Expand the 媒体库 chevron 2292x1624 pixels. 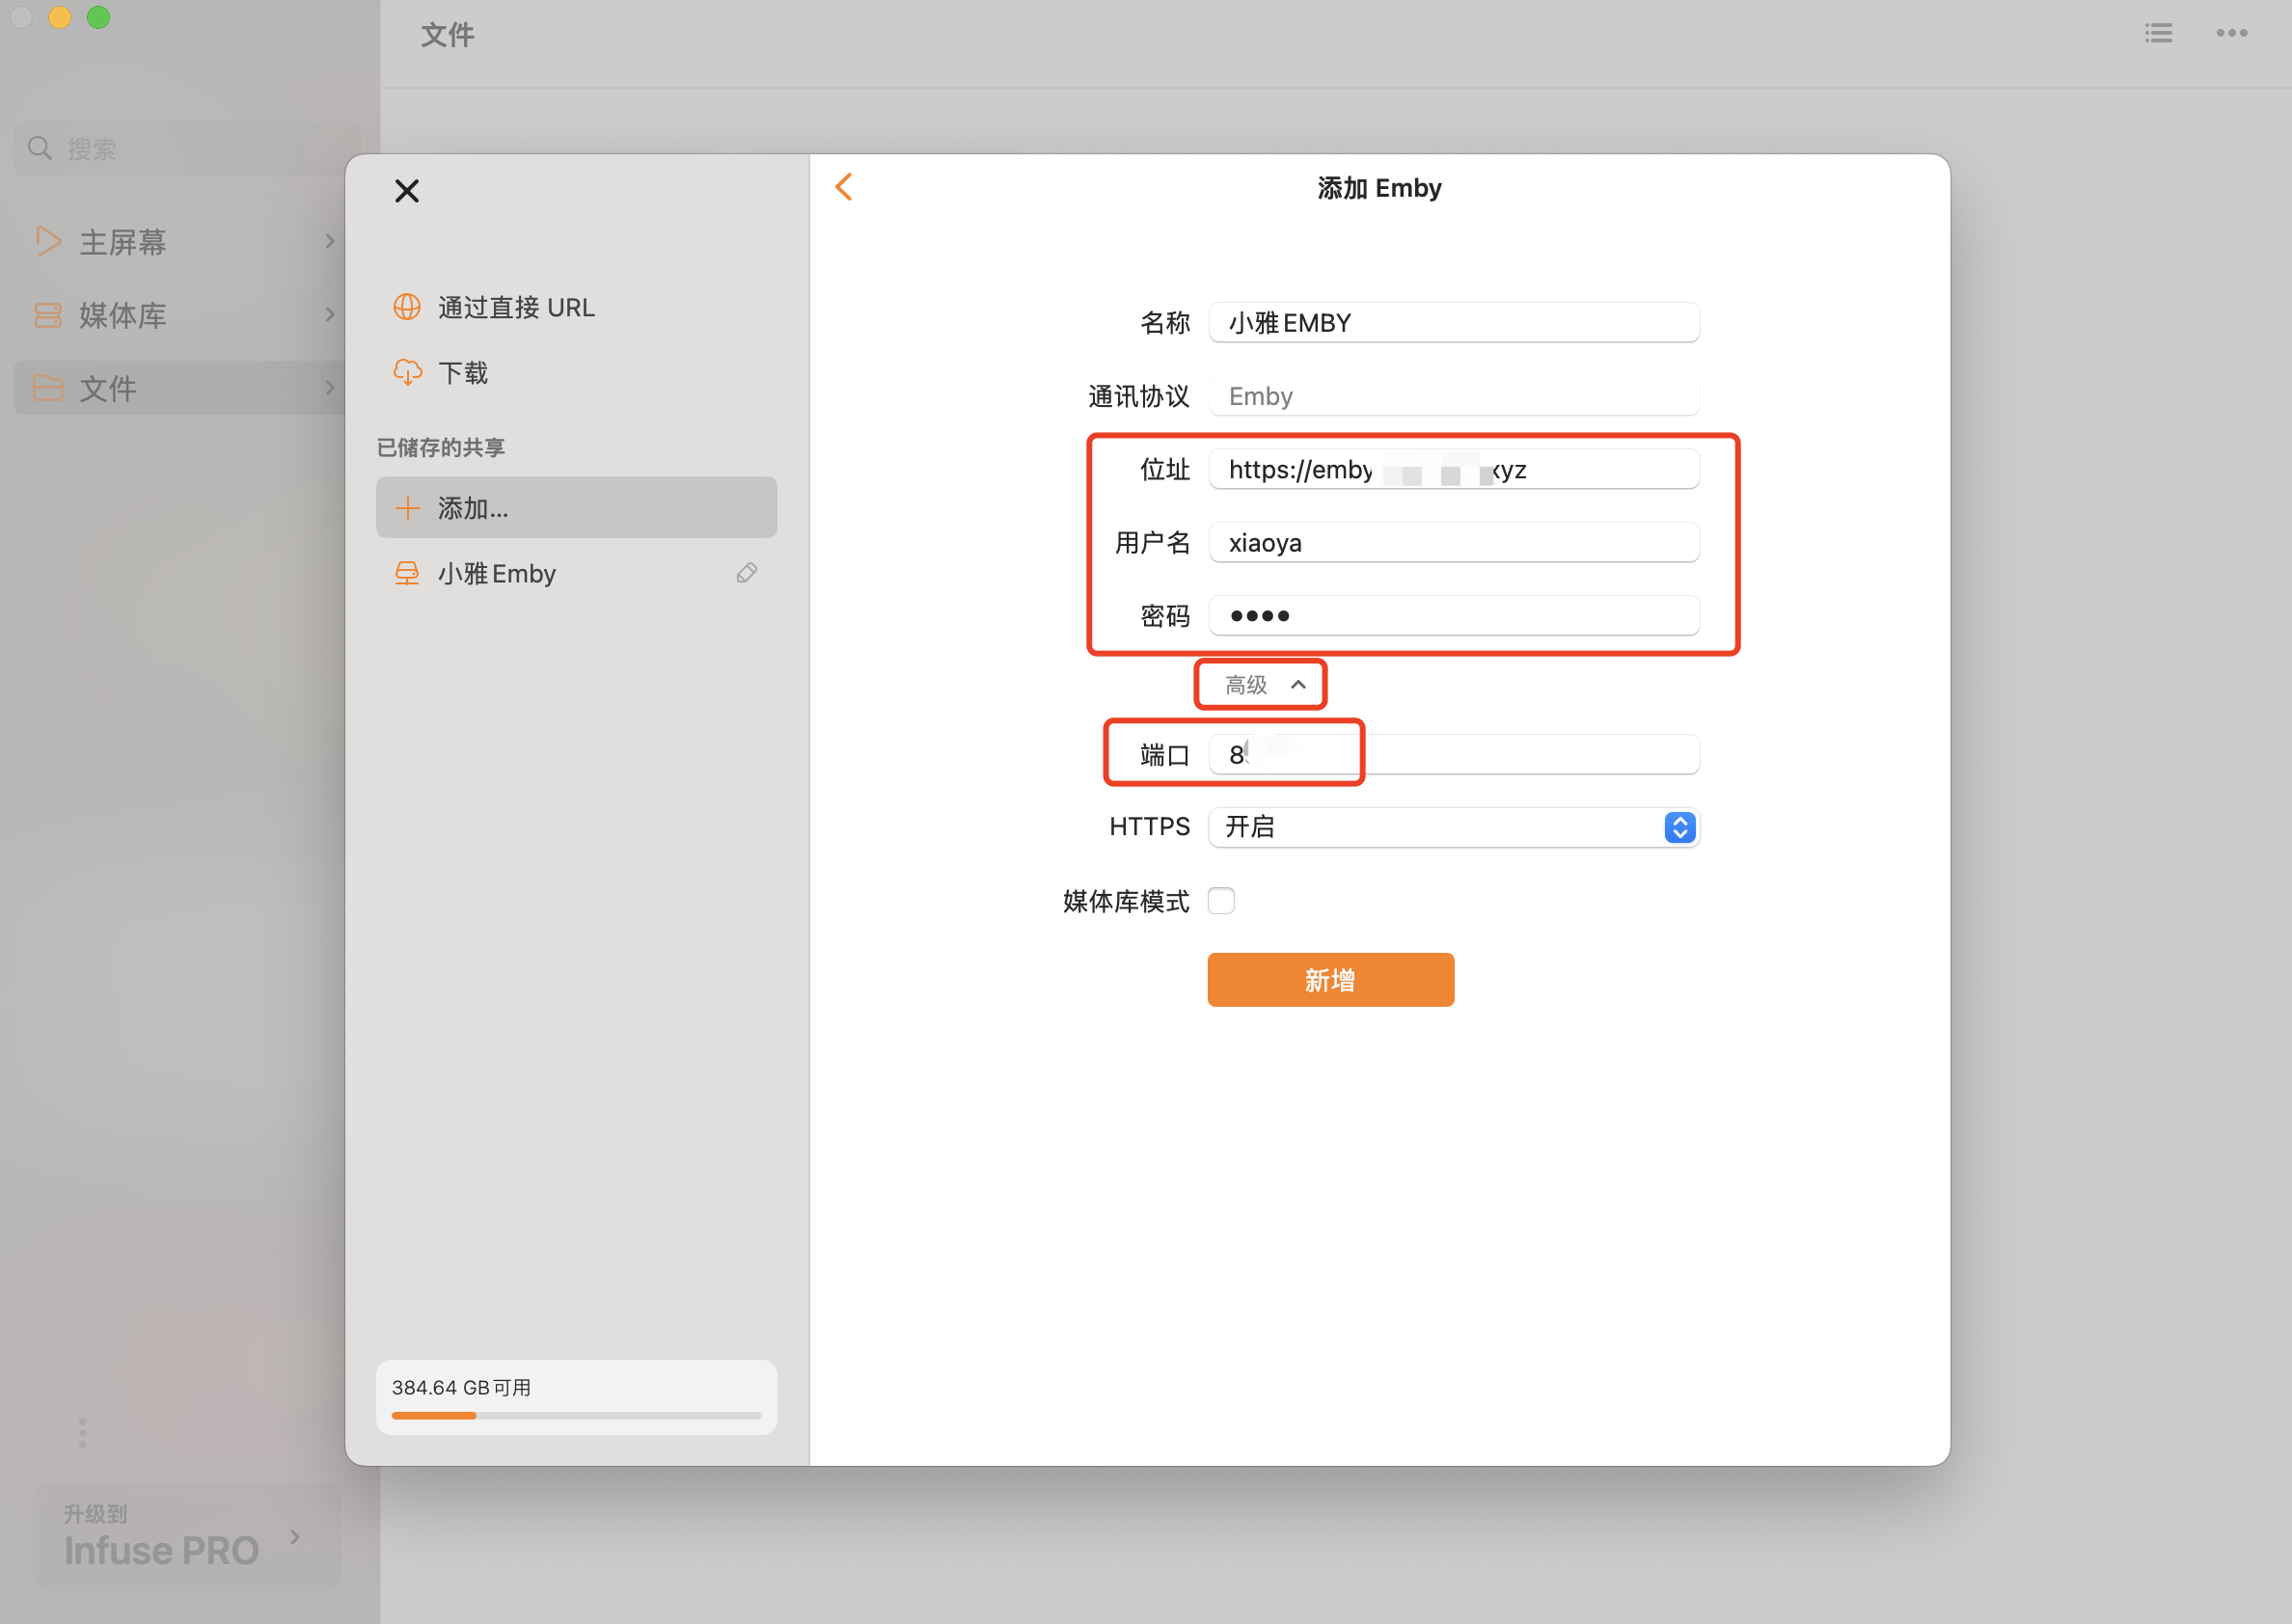tap(330, 315)
